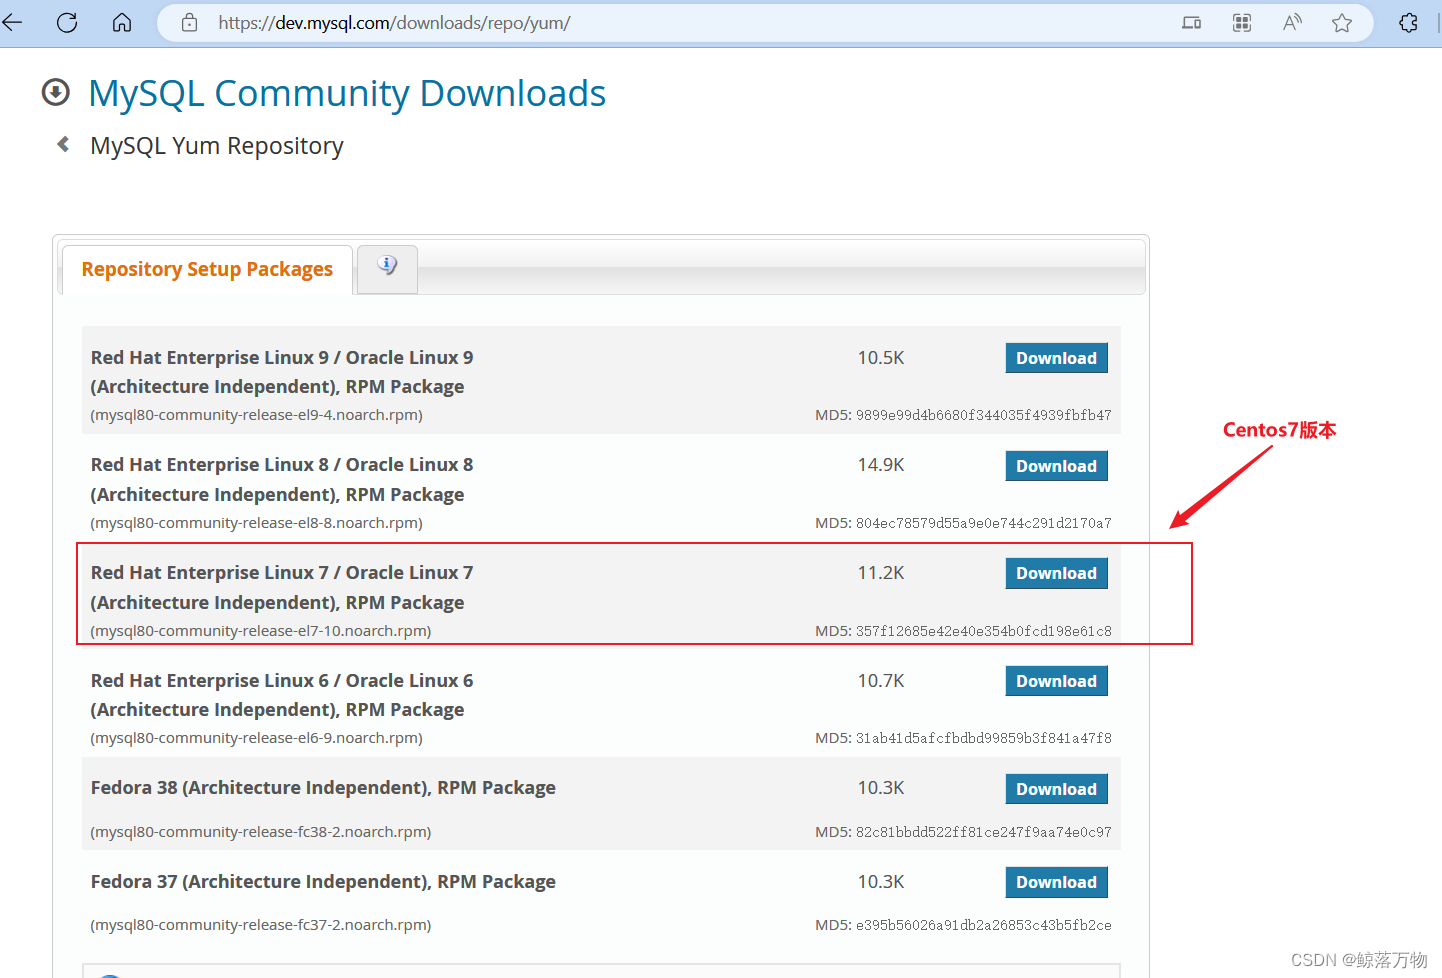This screenshot has height=978, width=1442.
Task: Refresh the current page
Action: pyautogui.click(x=66, y=22)
